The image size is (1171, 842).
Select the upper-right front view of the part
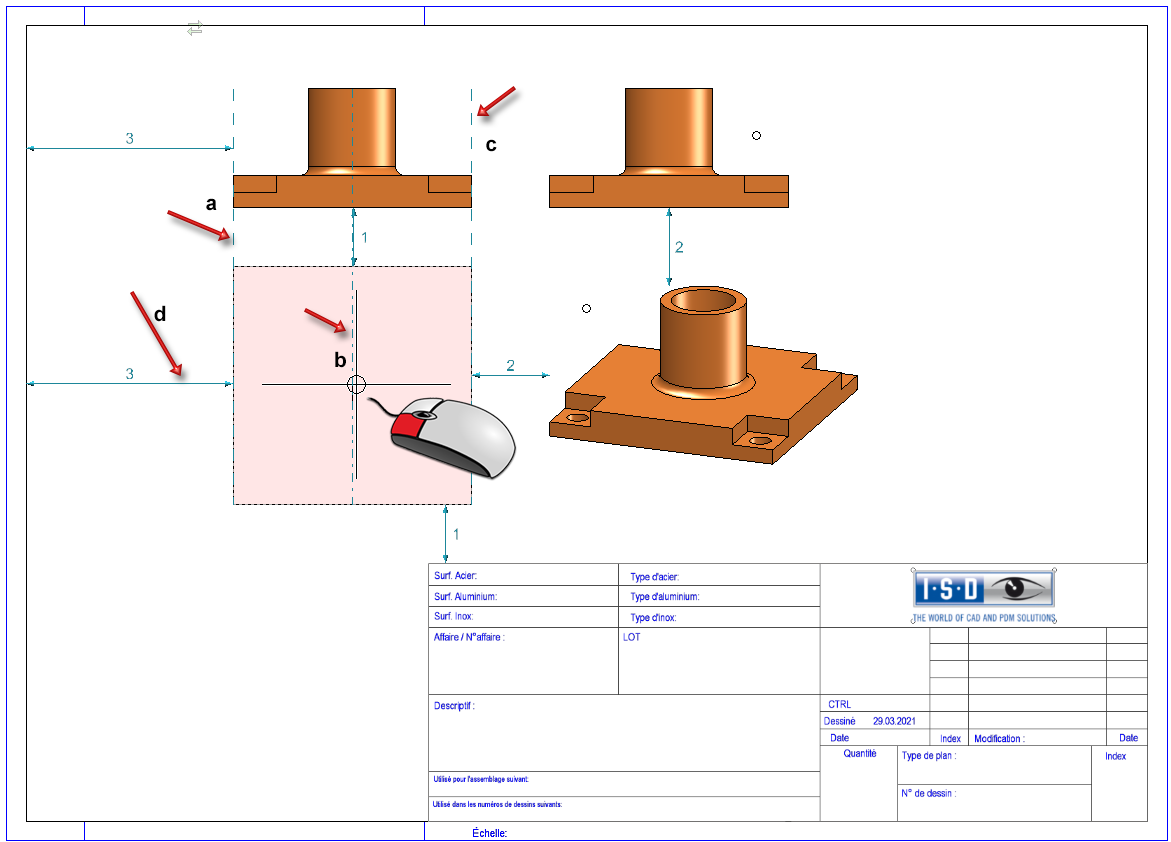coord(669,148)
